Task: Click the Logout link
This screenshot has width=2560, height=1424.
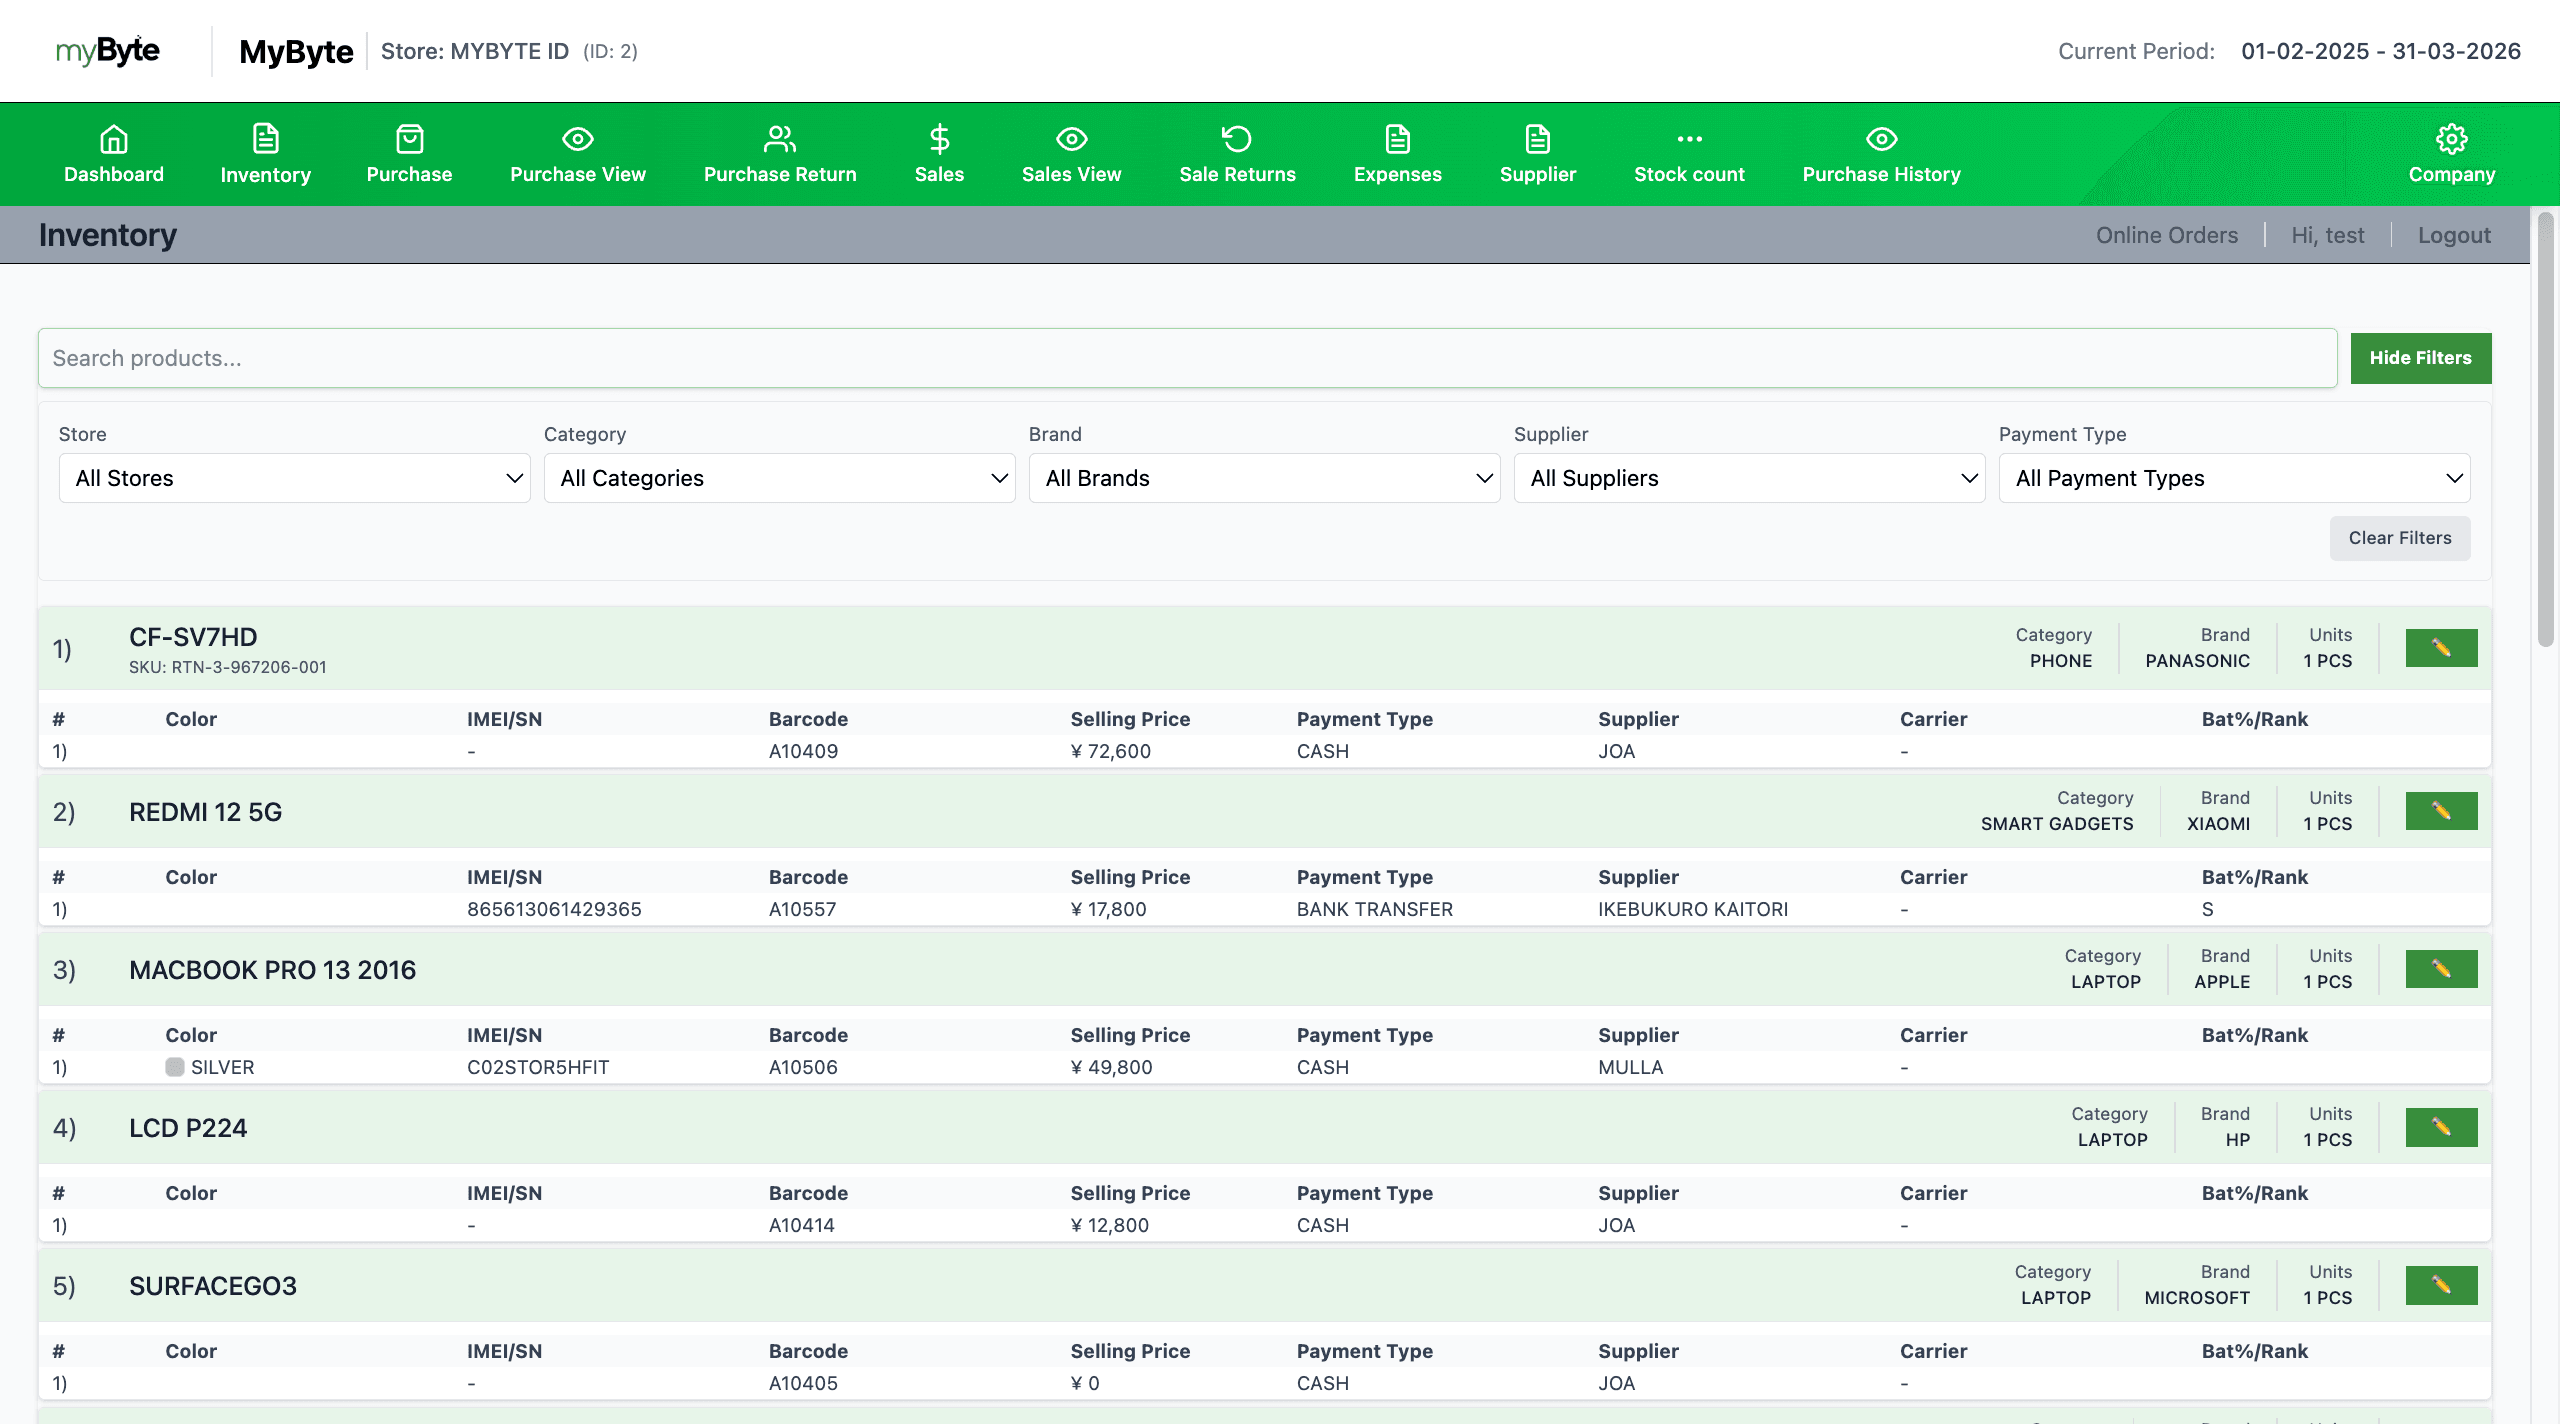Action: click(2454, 235)
